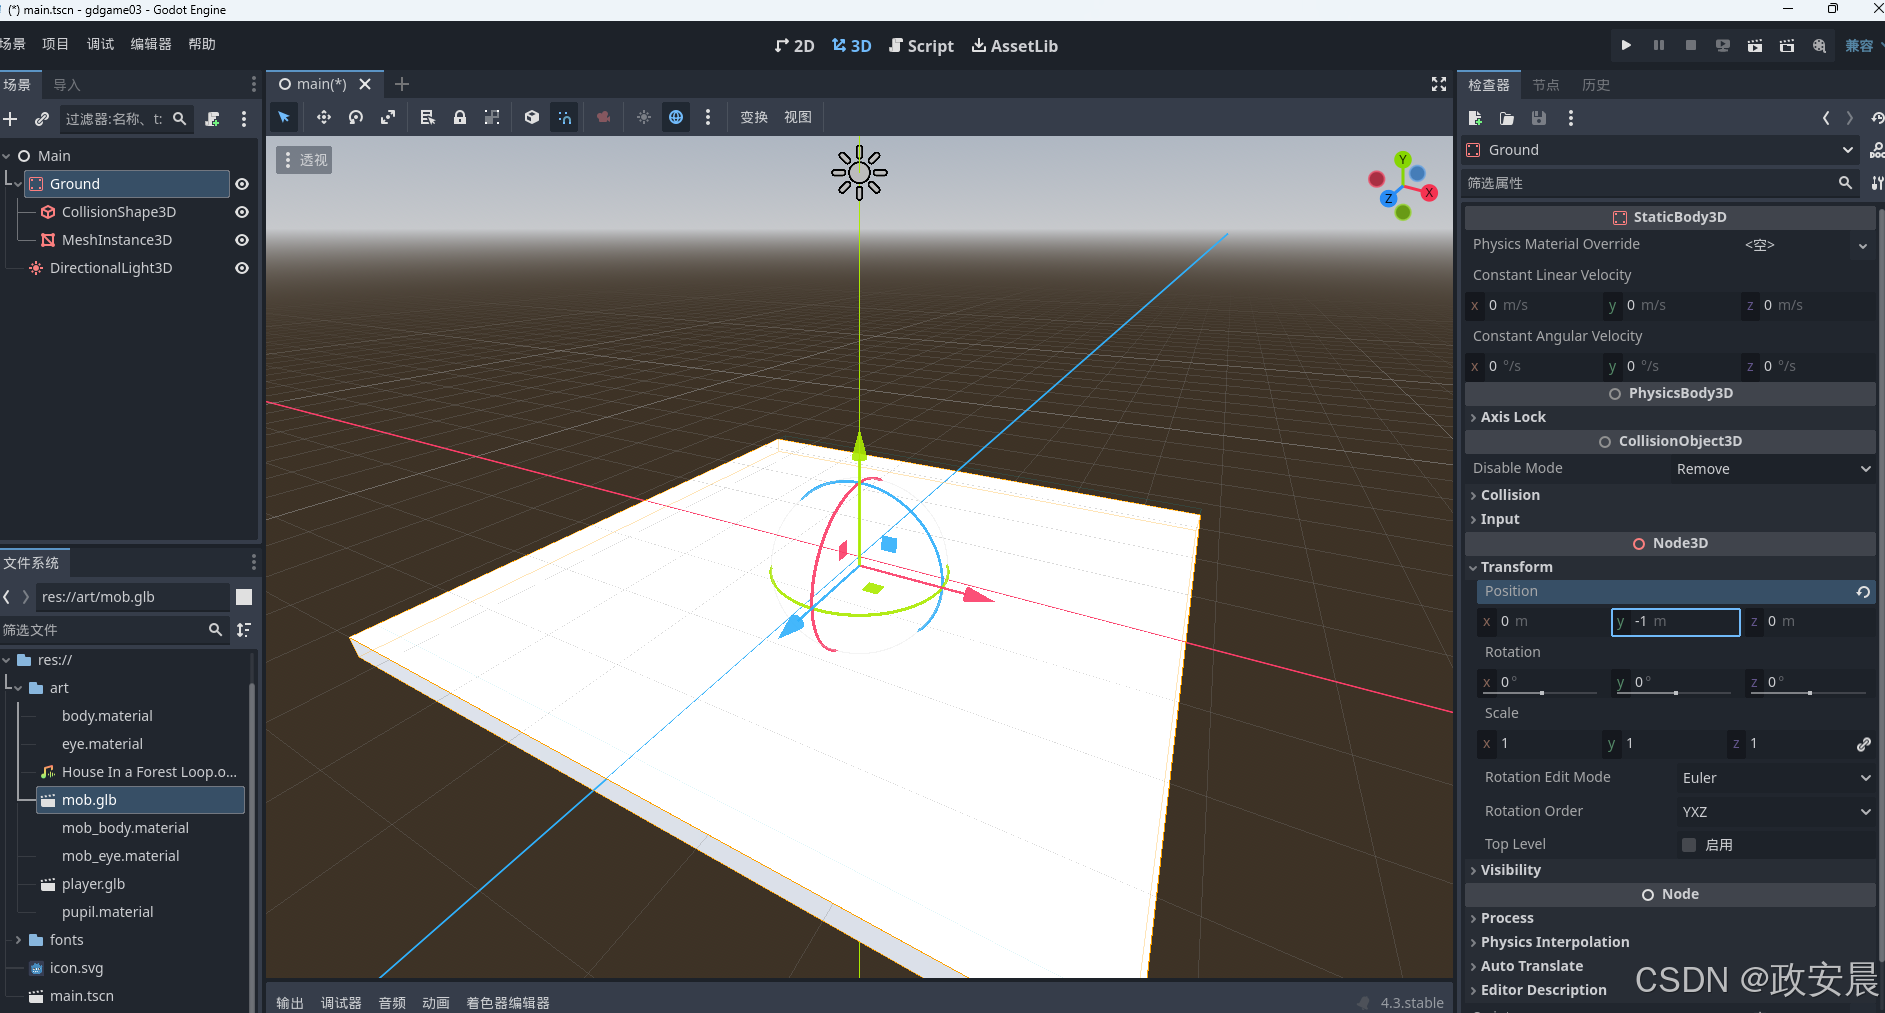Click the lock selected node icon

click(x=460, y=117)
